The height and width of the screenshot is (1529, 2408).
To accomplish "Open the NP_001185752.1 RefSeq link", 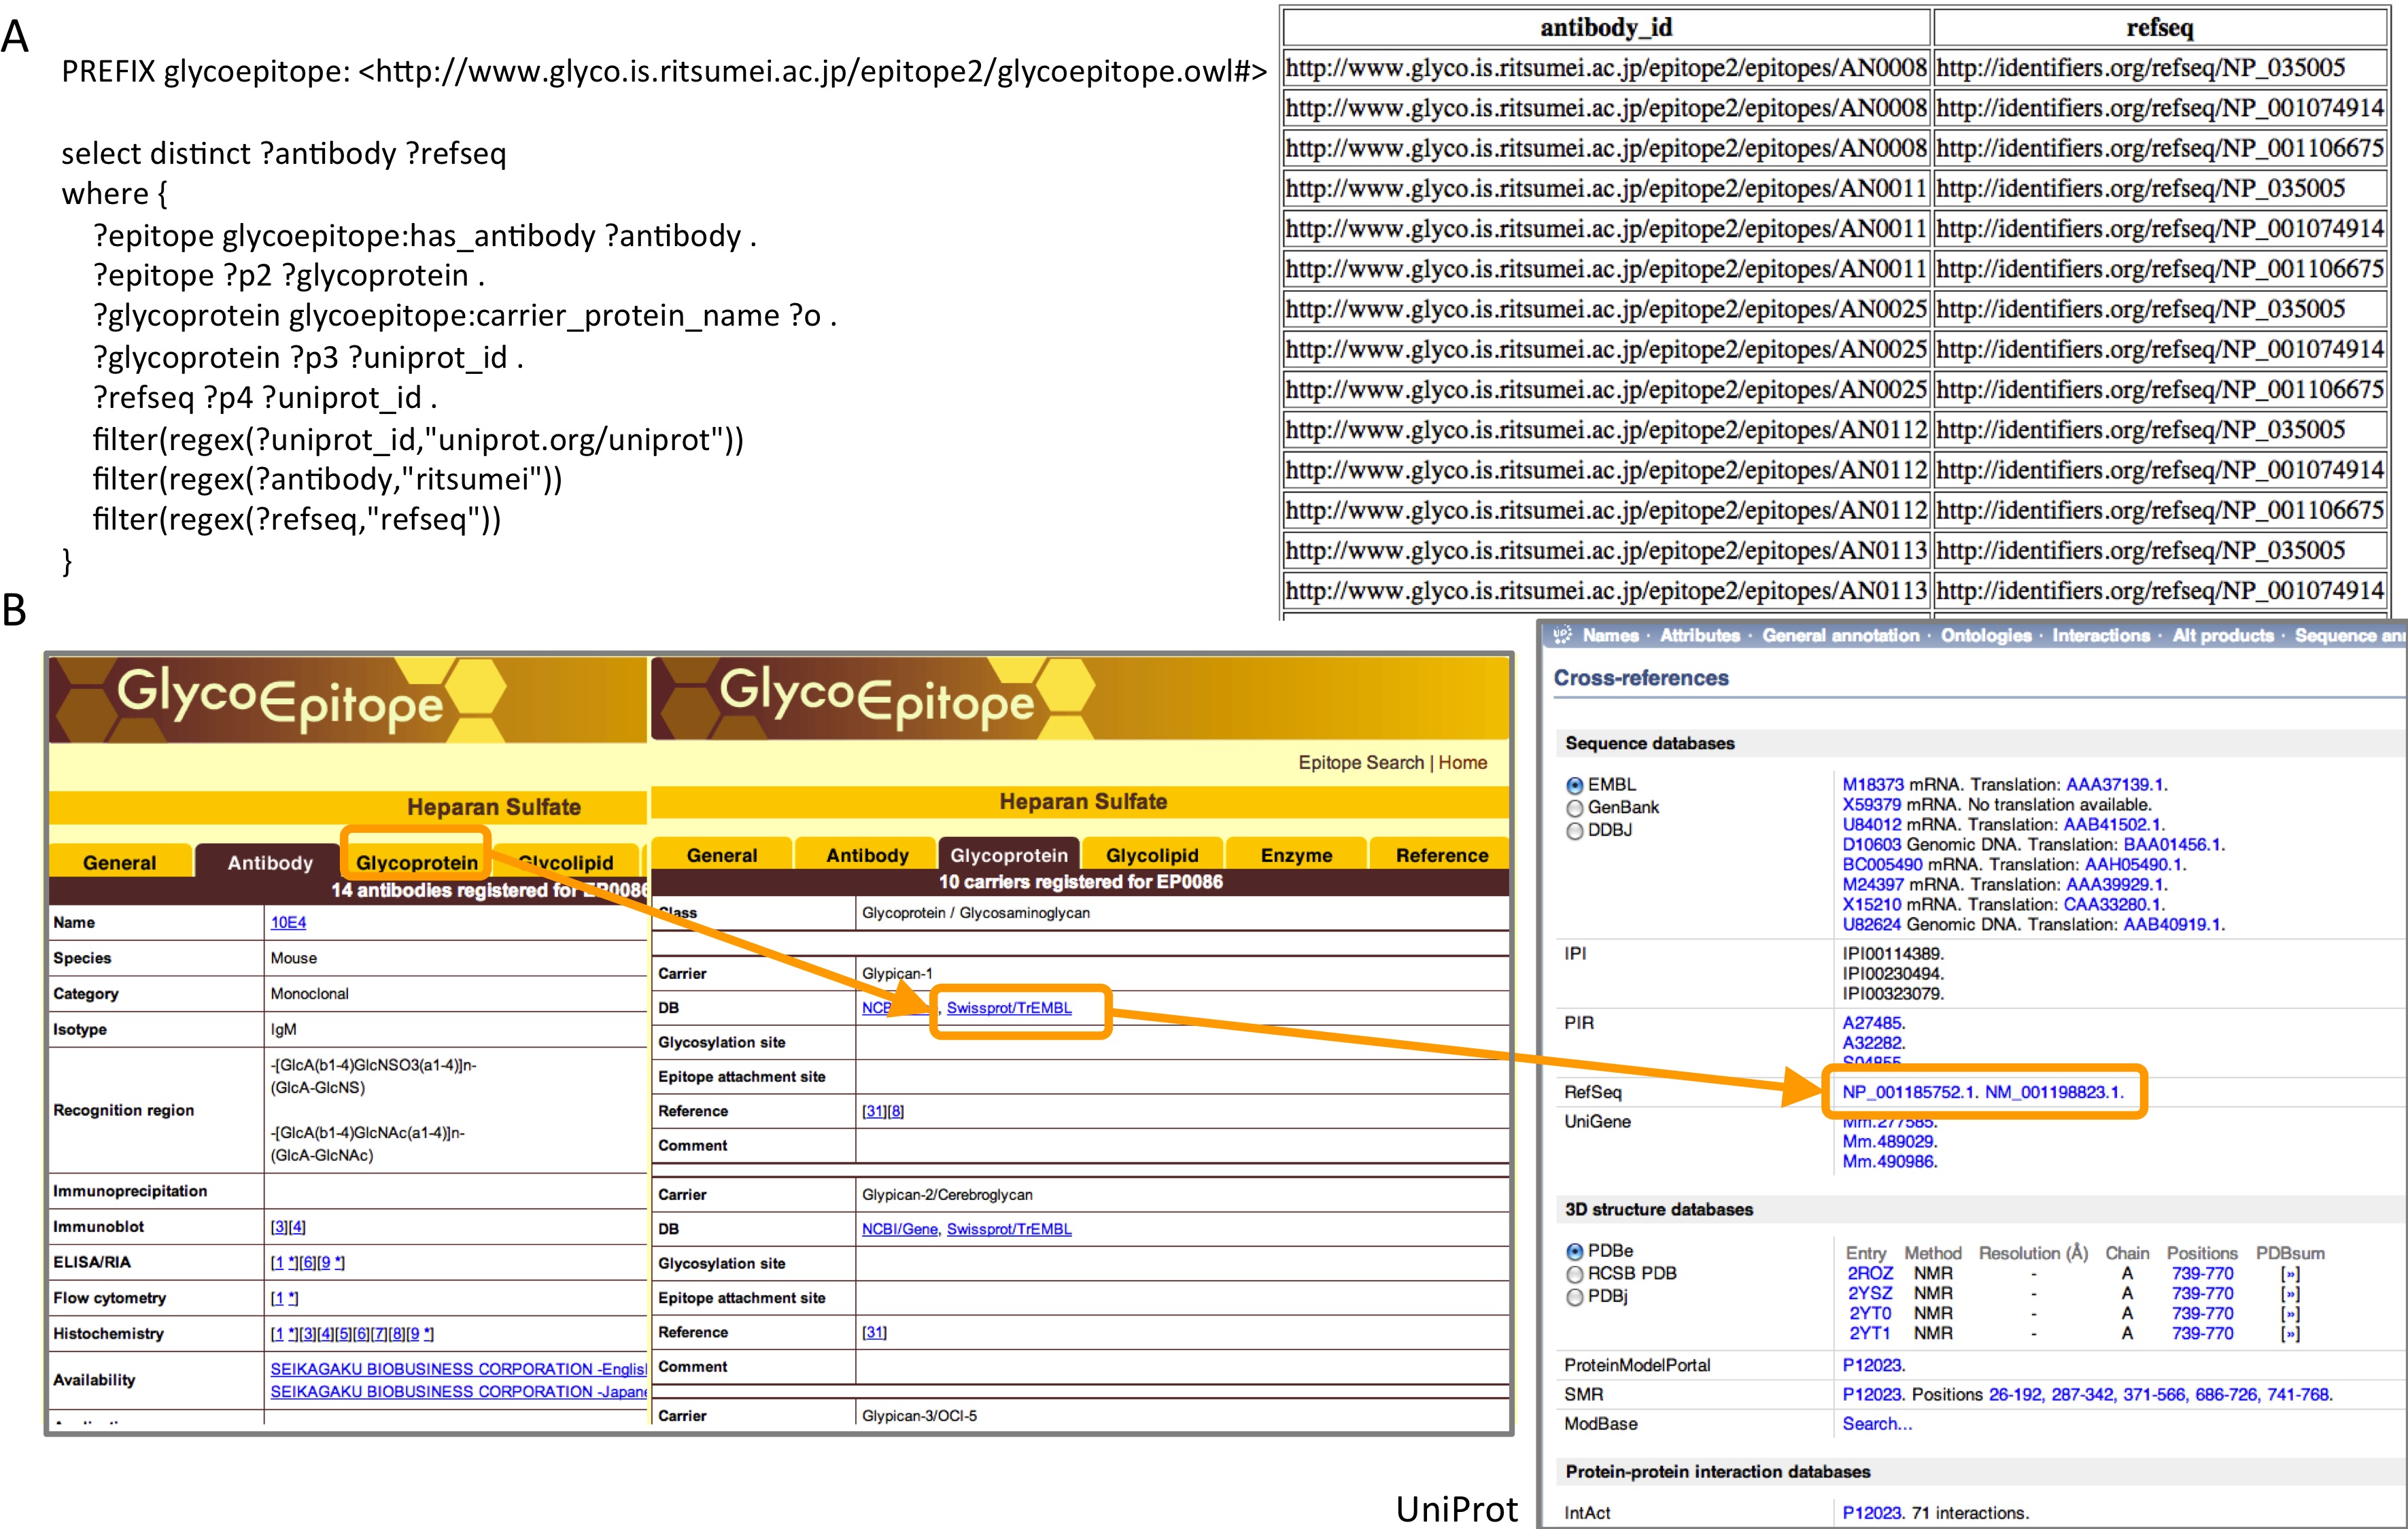I will 1908,1092.
